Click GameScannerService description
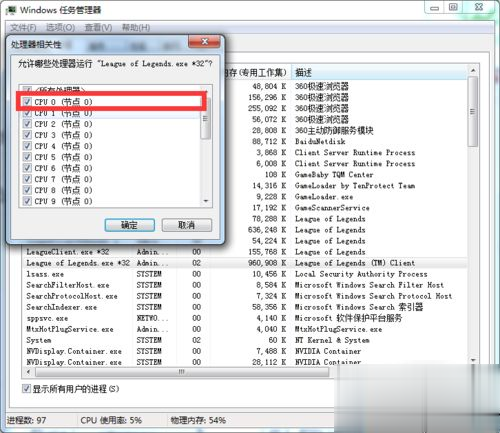 (x=332, y=207)
